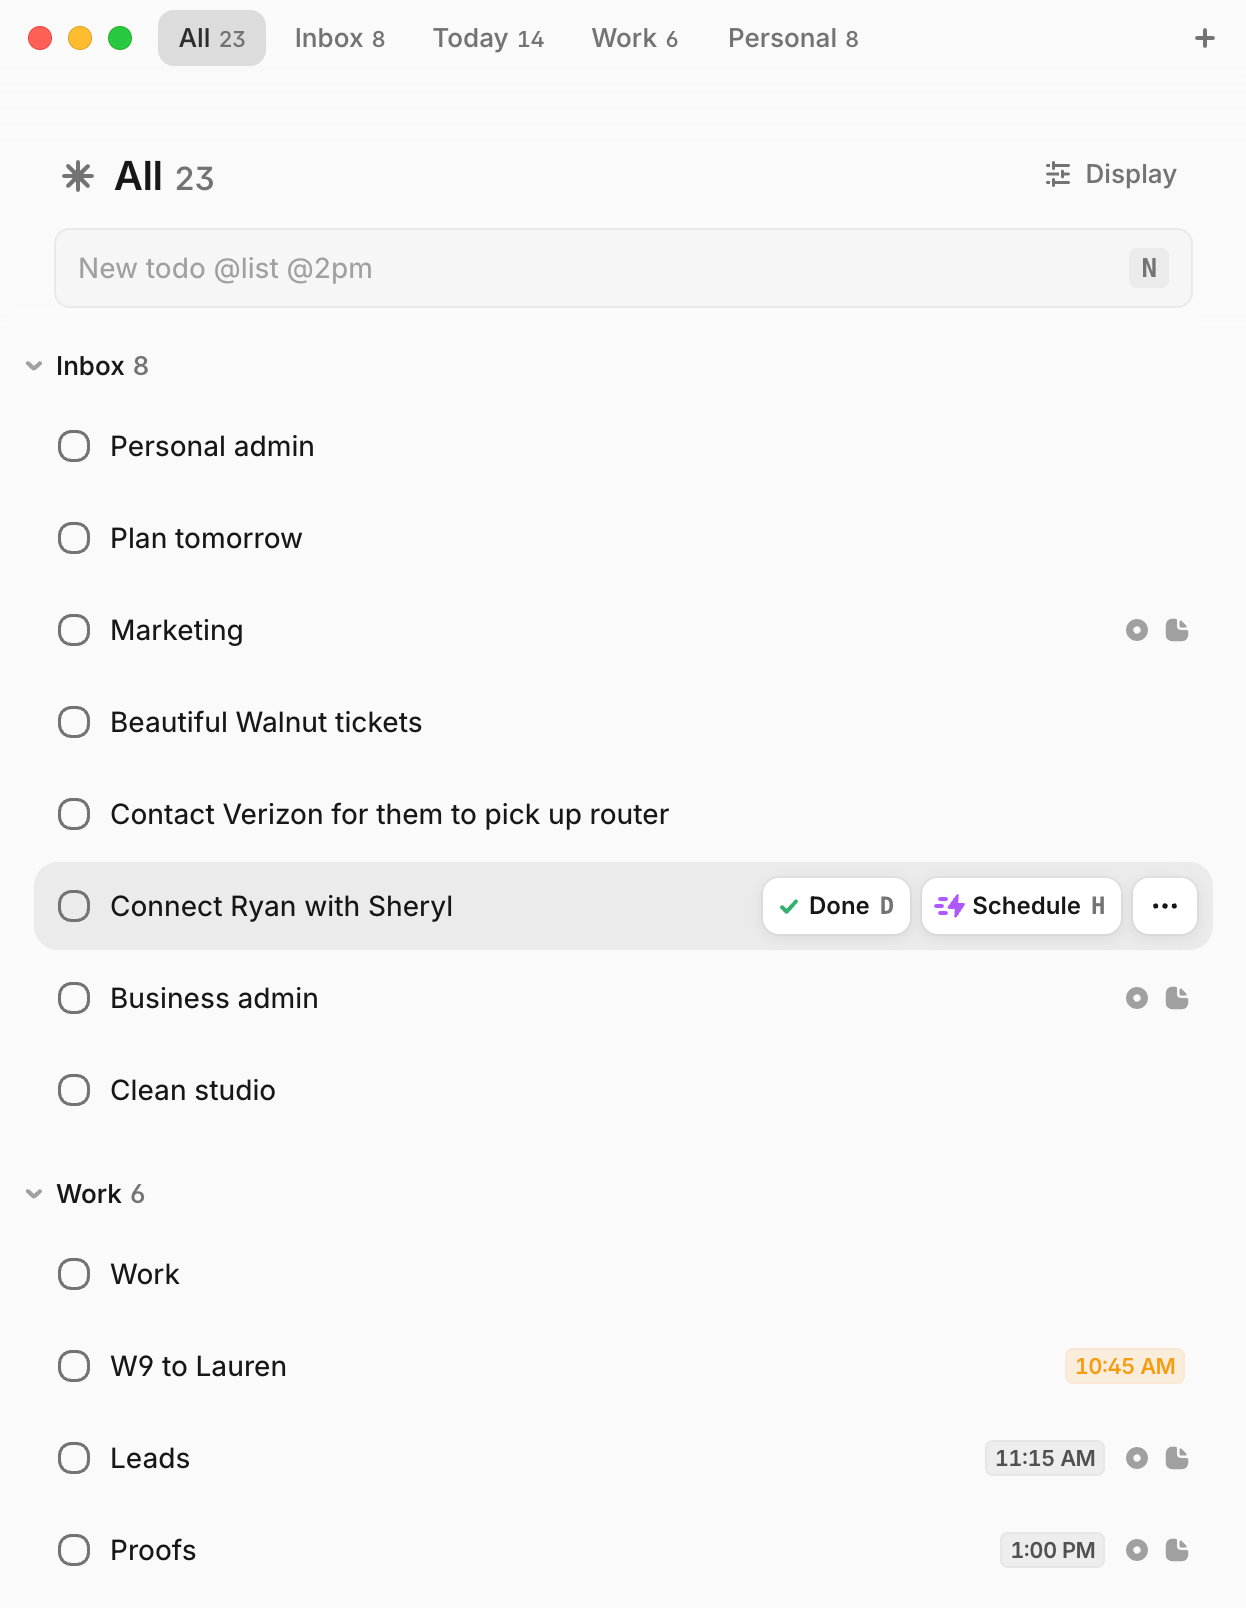1246x1608 pixels.
Task: Click the asterisk icon beside All heading
Action: (78, 177)
